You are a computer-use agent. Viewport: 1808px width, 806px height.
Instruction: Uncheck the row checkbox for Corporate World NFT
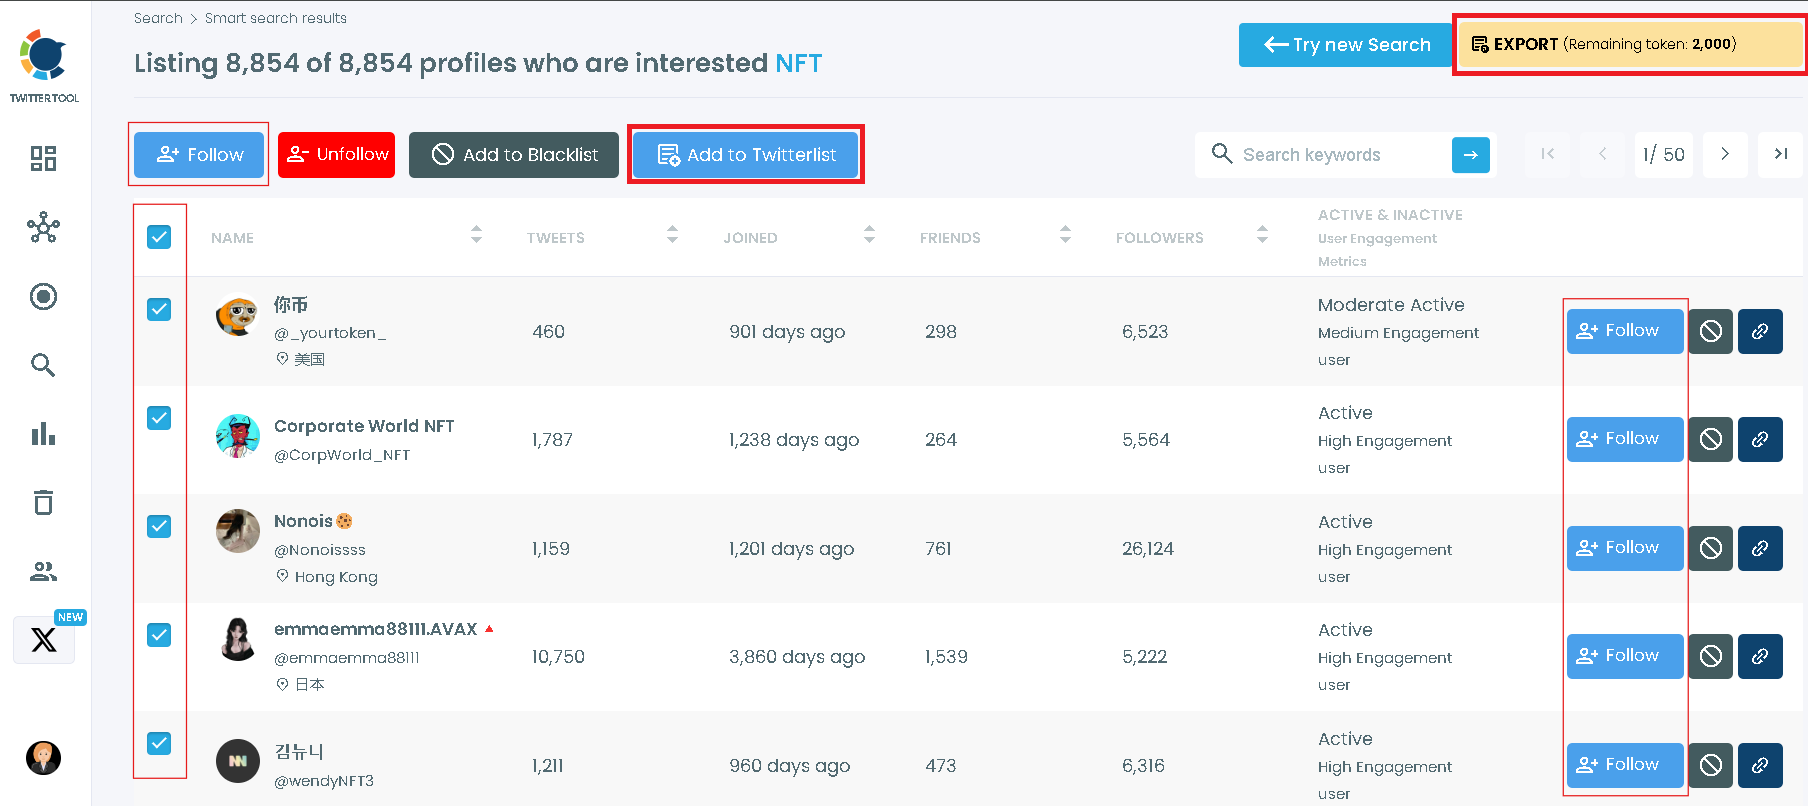pyautogui.click(x=159, y=417)
